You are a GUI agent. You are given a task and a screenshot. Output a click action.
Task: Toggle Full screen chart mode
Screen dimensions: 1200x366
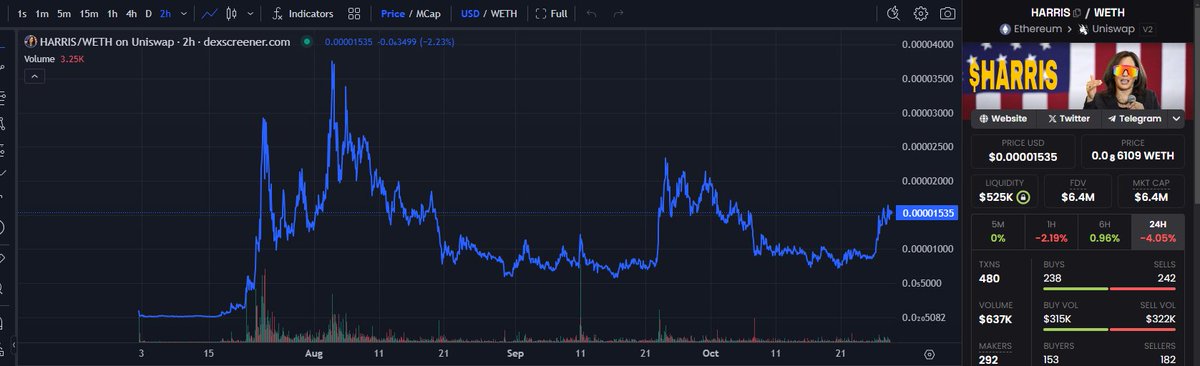pyautogui.click(x=551, y=14)
